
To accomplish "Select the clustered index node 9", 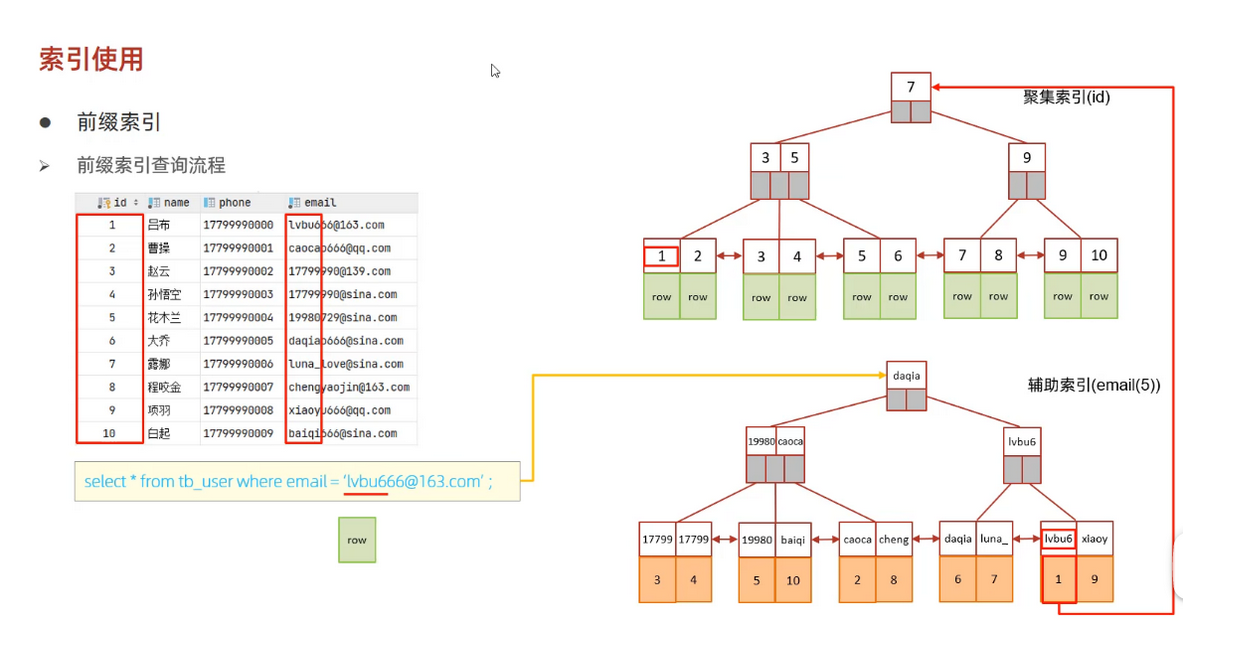I will click(x=1026, y=158).
